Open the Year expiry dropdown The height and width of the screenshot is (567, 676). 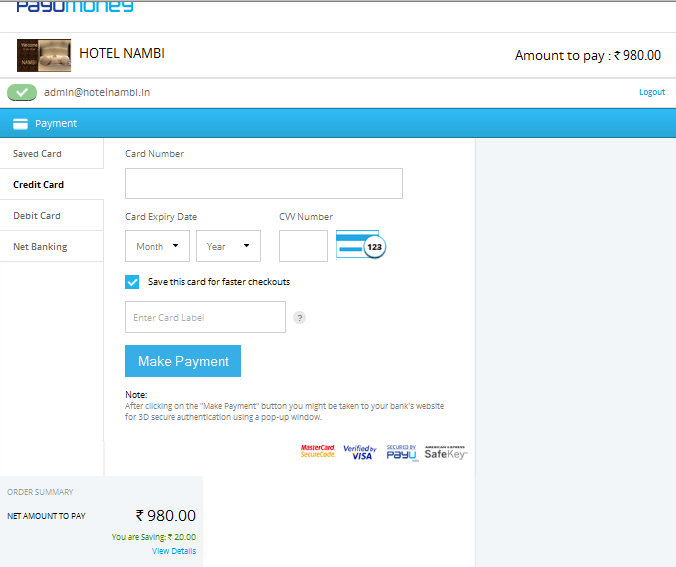pos(228,246)
